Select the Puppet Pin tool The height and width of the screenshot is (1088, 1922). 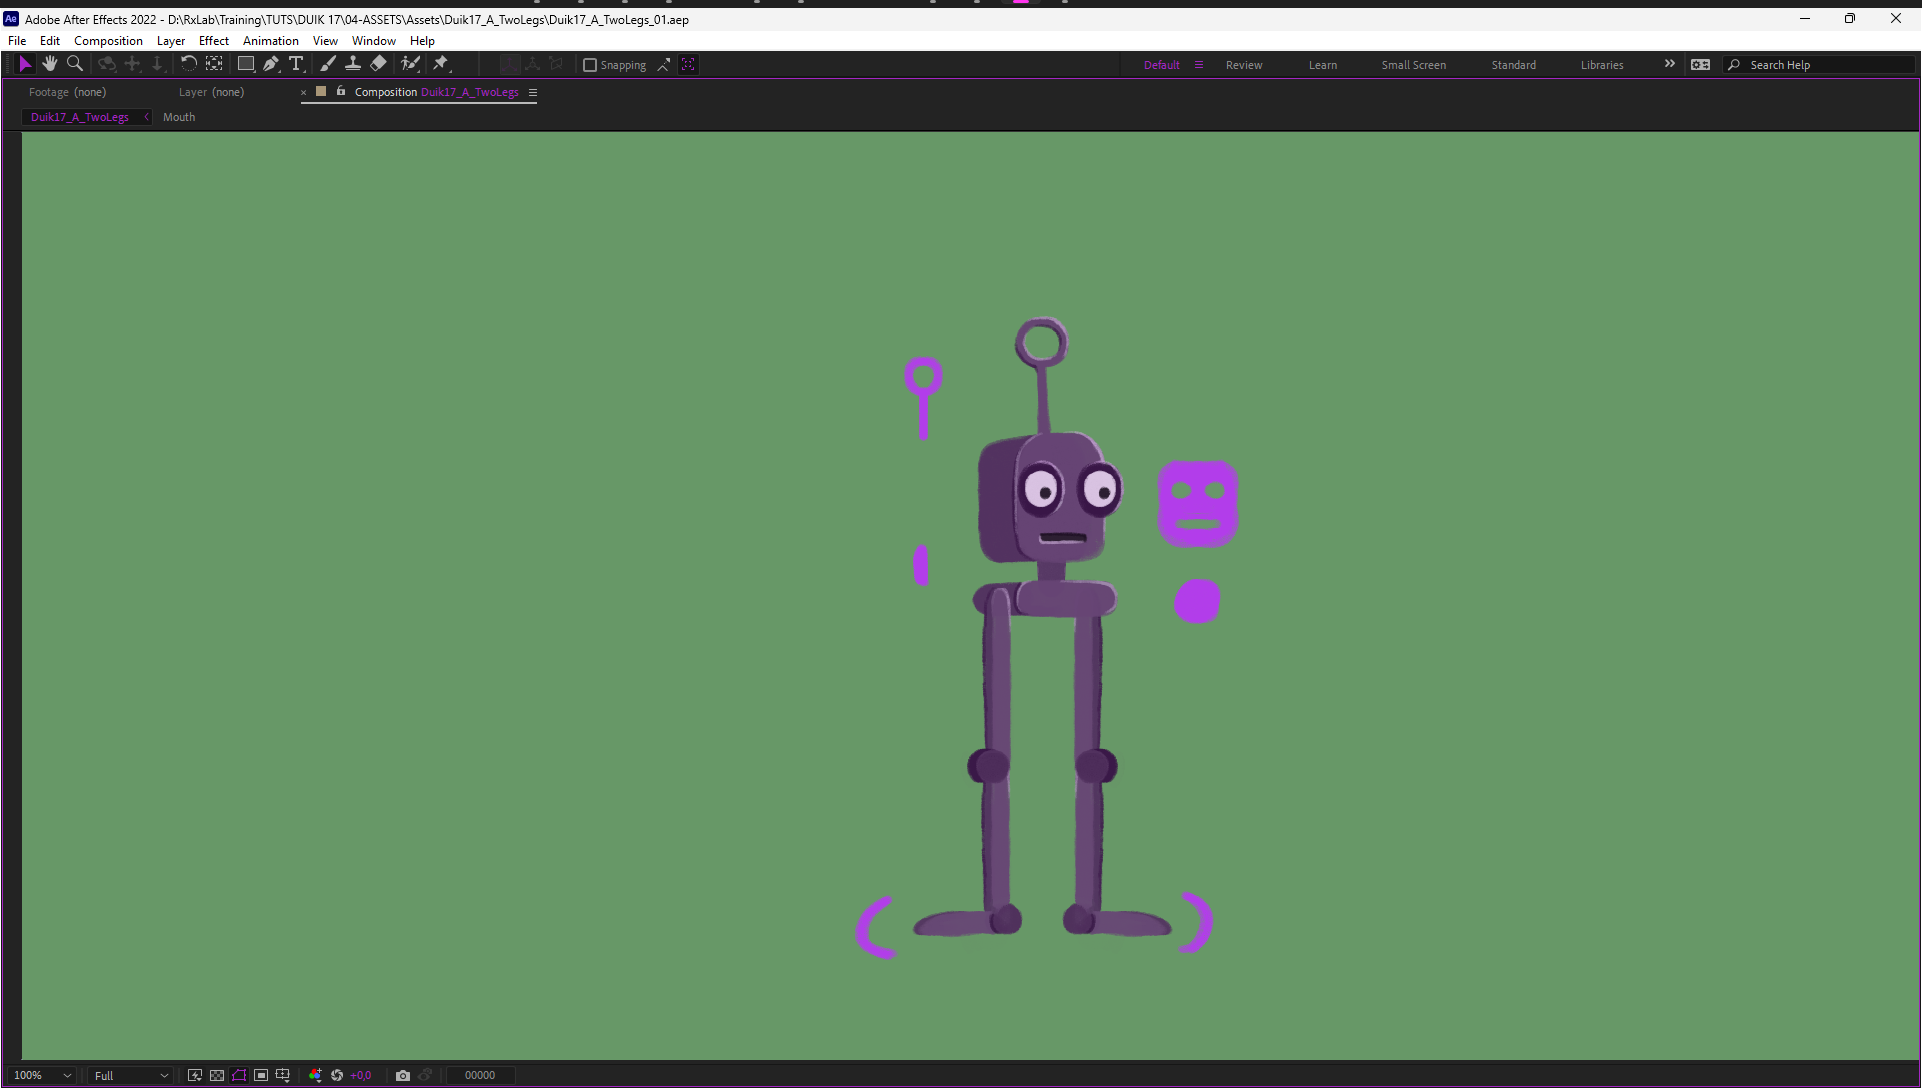tap(441, 64)
